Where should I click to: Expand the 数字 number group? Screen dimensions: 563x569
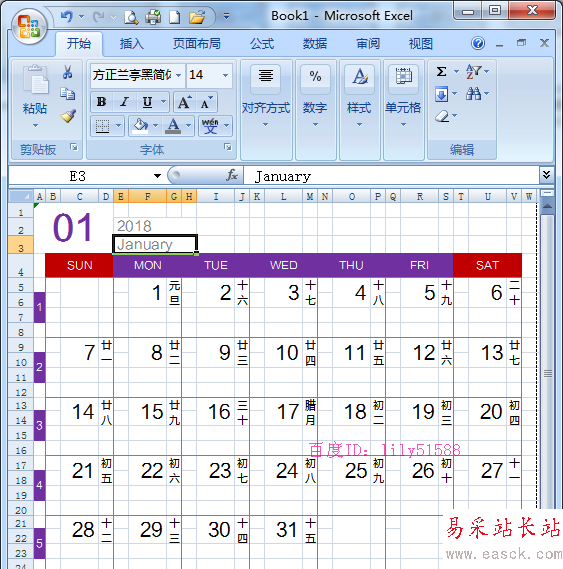pyautogui.click(x=315, y=111)
